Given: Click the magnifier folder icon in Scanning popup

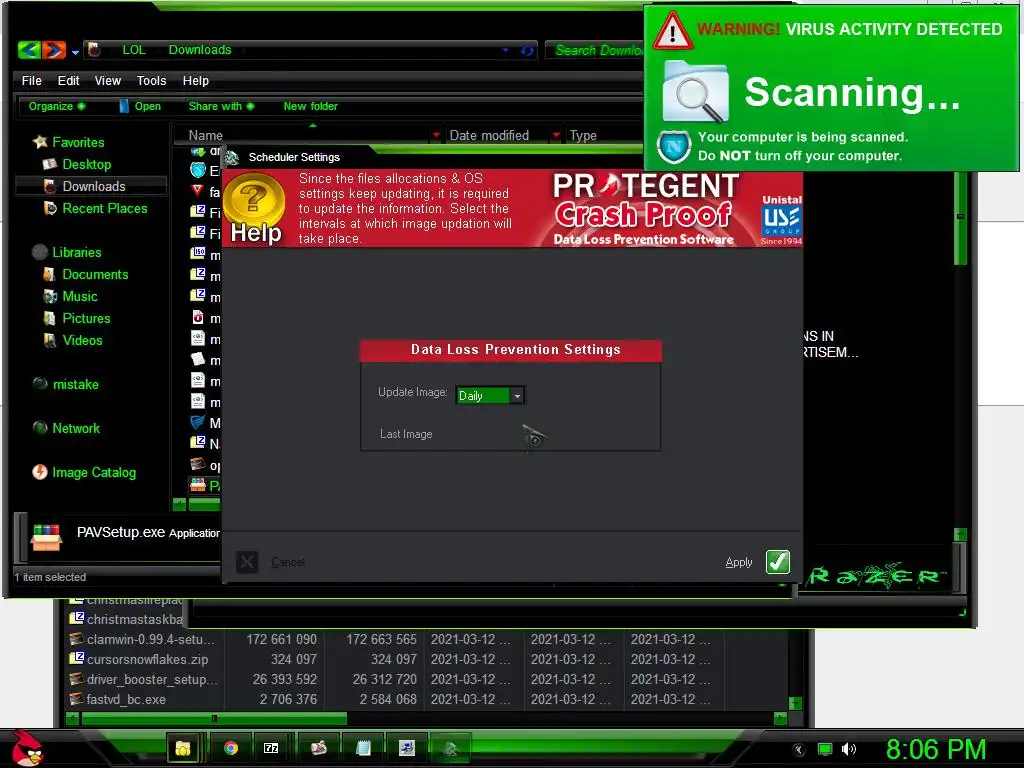Looking at the screenshot, I should click(696, 91).
